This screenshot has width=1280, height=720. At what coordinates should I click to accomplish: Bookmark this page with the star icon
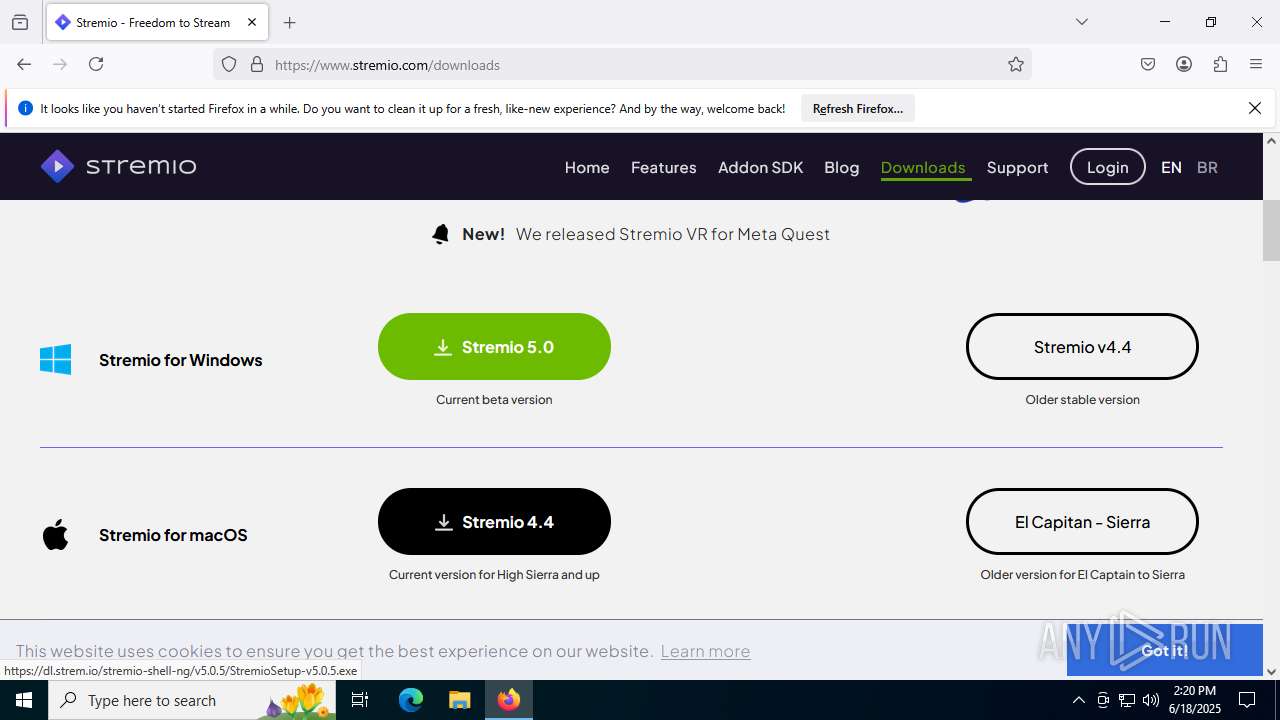[x=1016, y=64]
